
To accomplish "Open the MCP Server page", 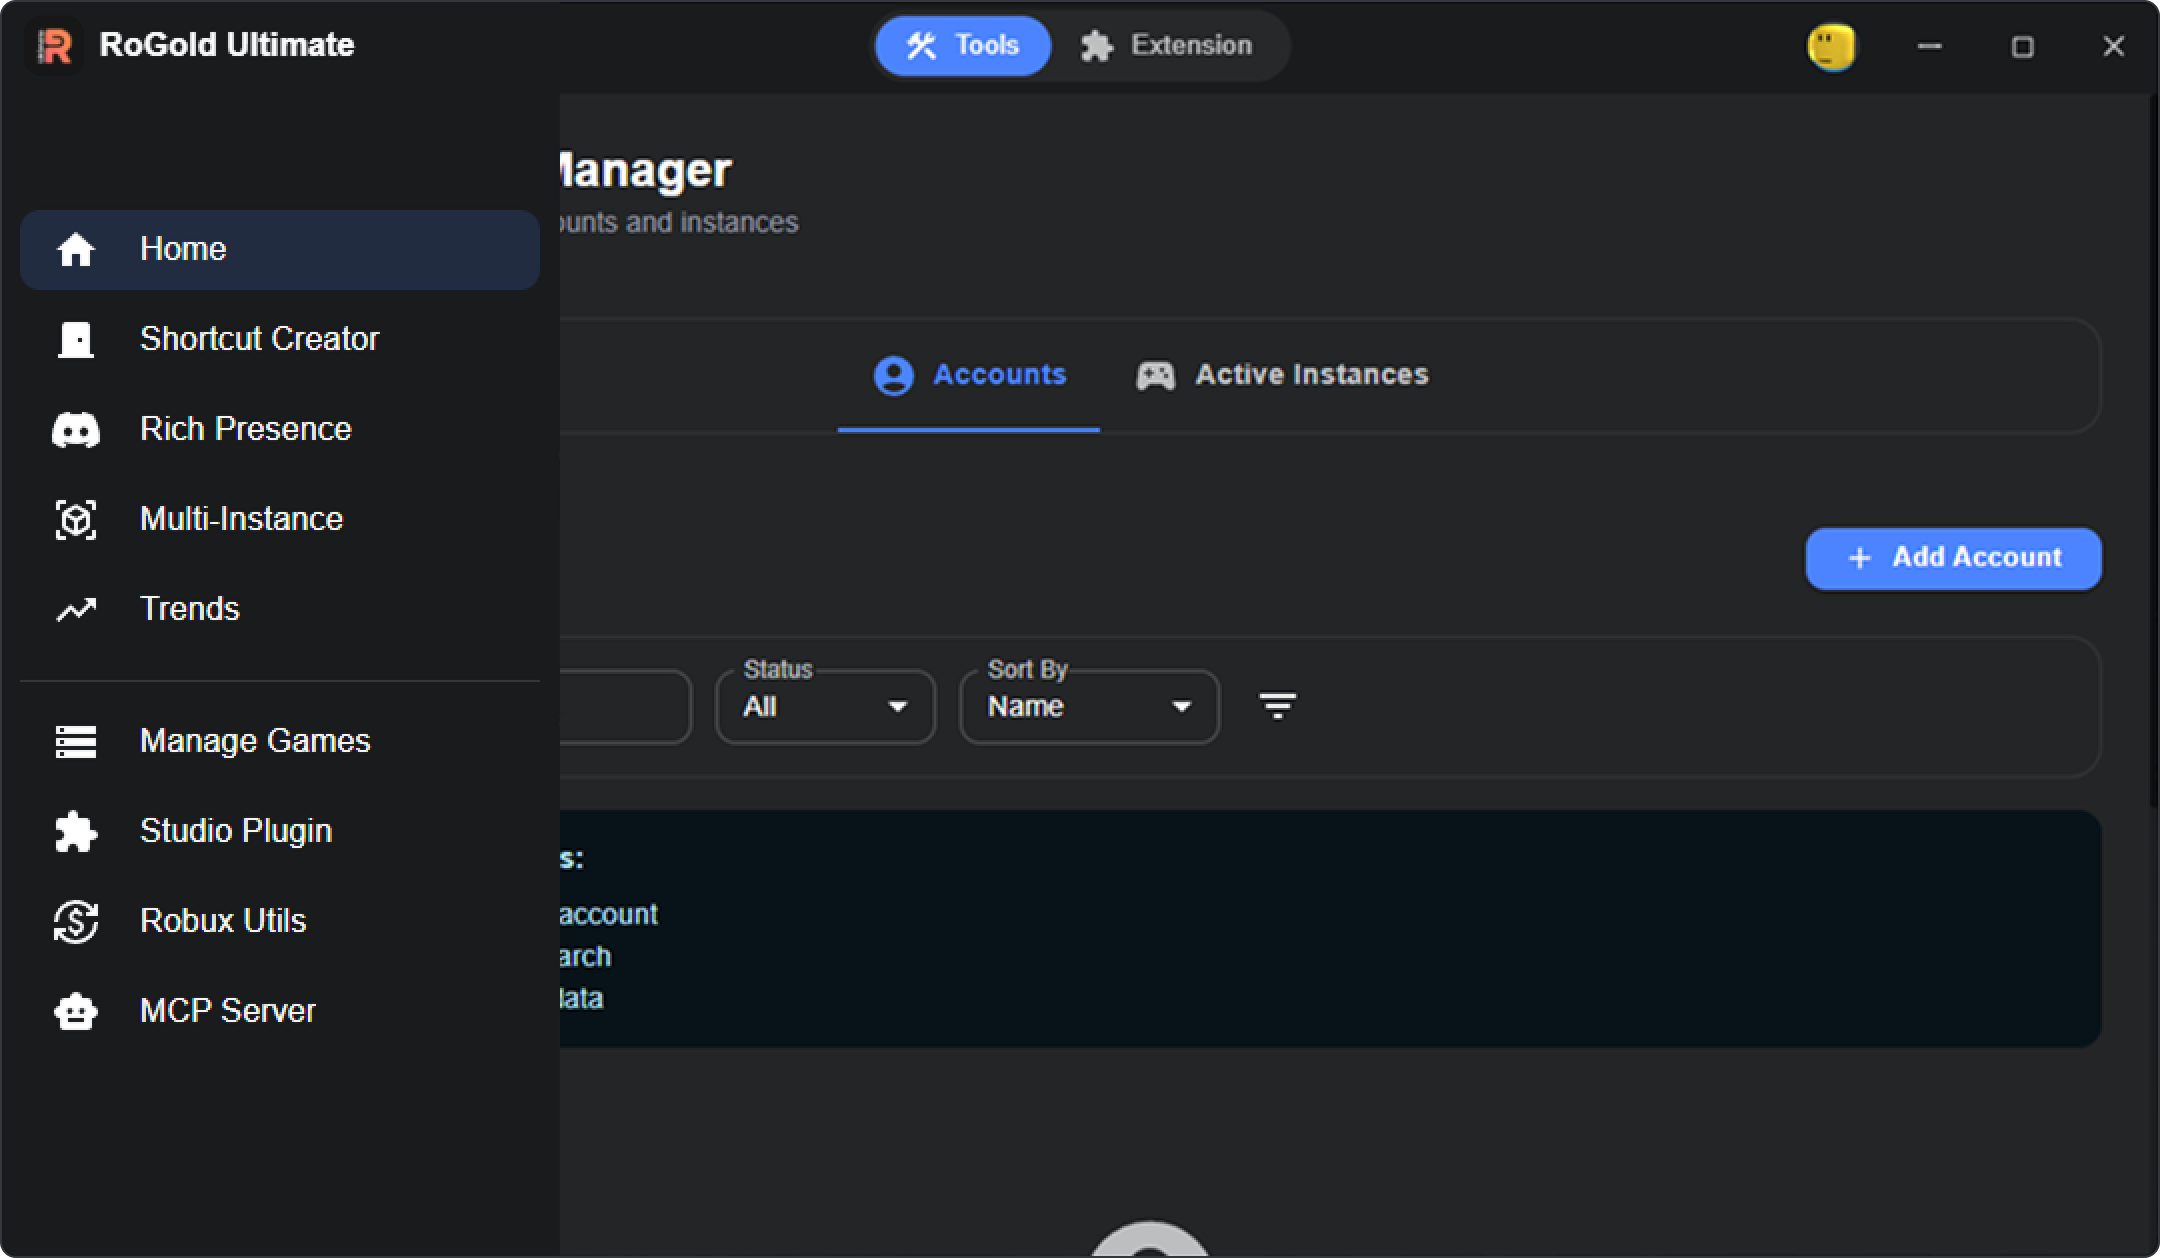I will tap(280, 1011).
